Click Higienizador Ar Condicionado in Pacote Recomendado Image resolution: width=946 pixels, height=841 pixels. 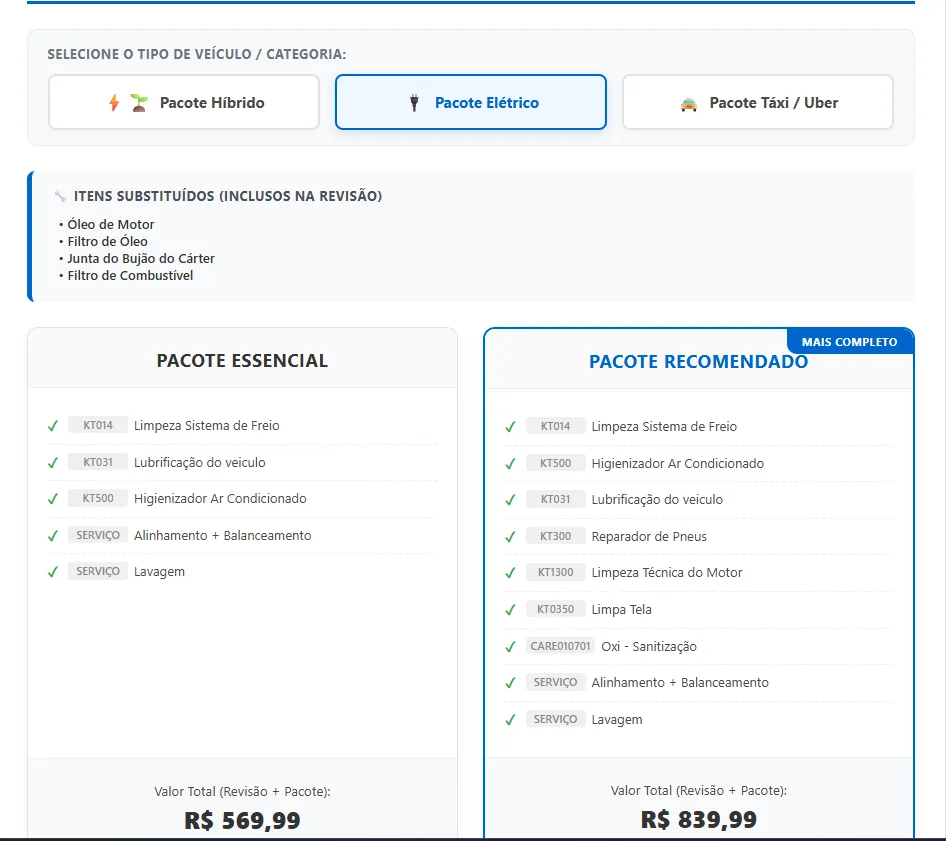point(678,463)
